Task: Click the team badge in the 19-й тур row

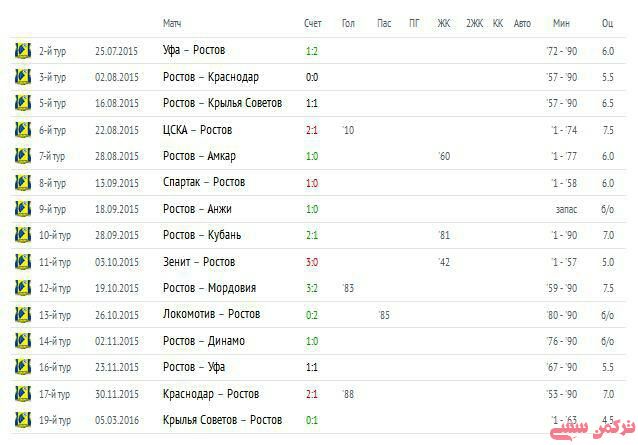Action: coord(23,420)
